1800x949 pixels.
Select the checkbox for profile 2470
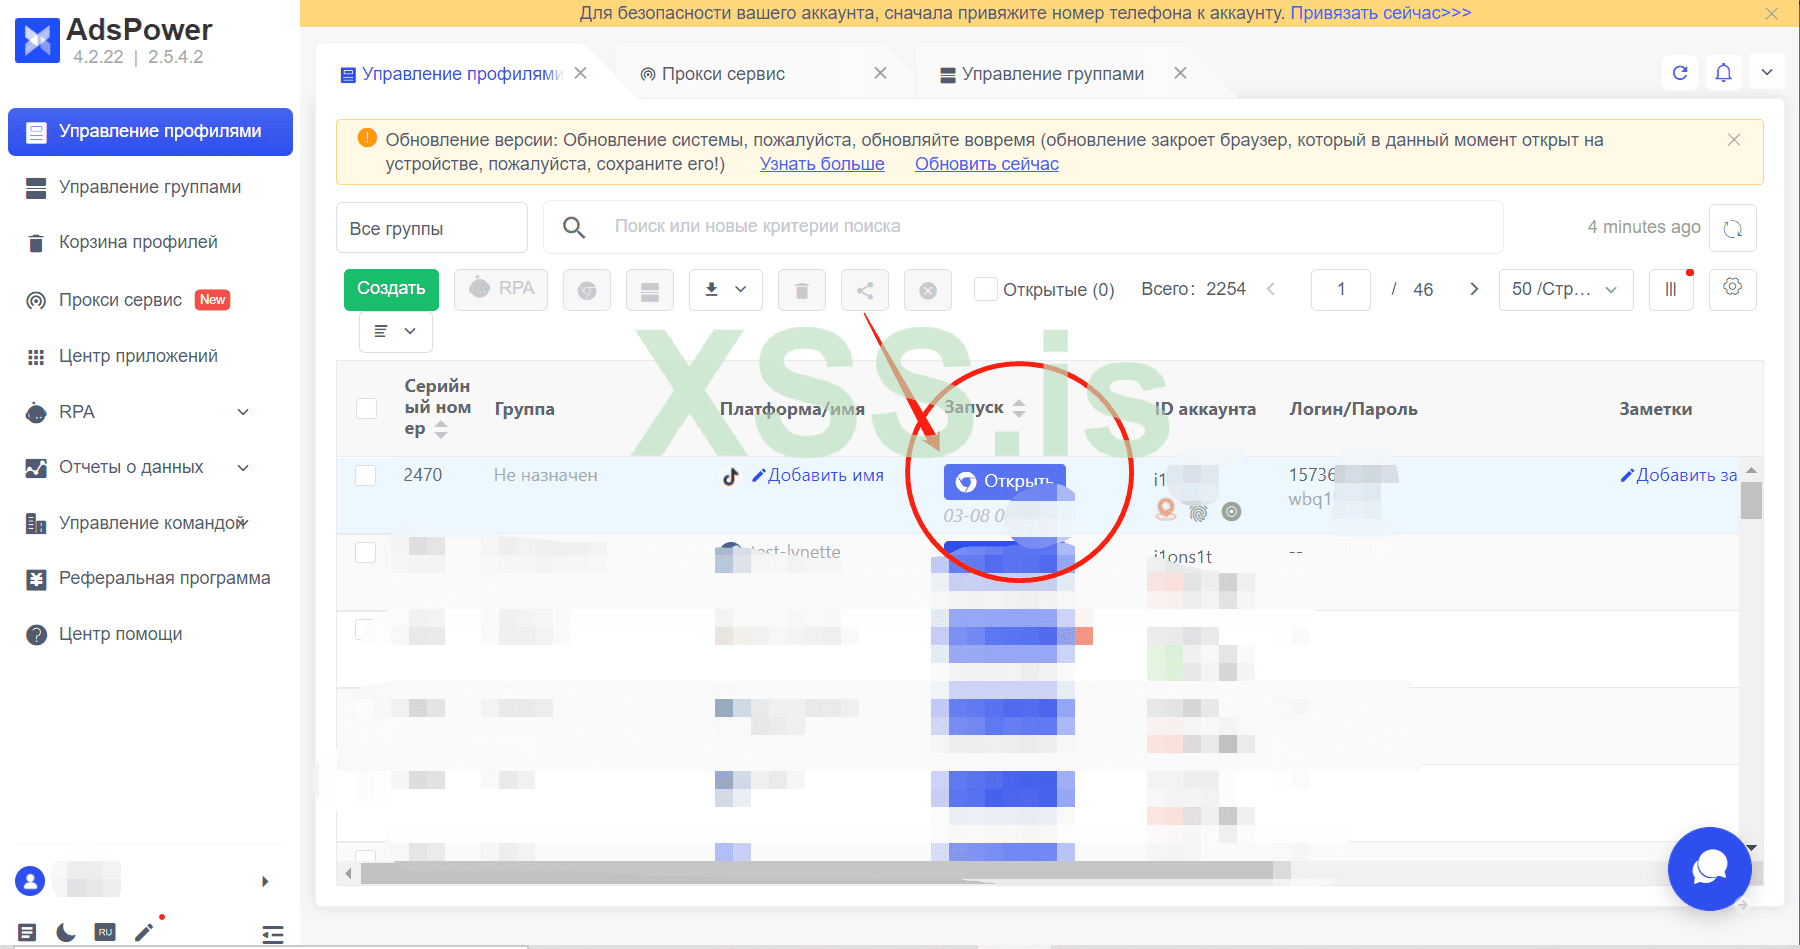pos(366,475)
